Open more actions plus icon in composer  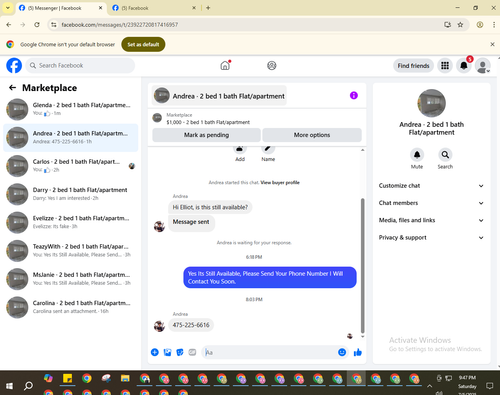tap(155, 352)
